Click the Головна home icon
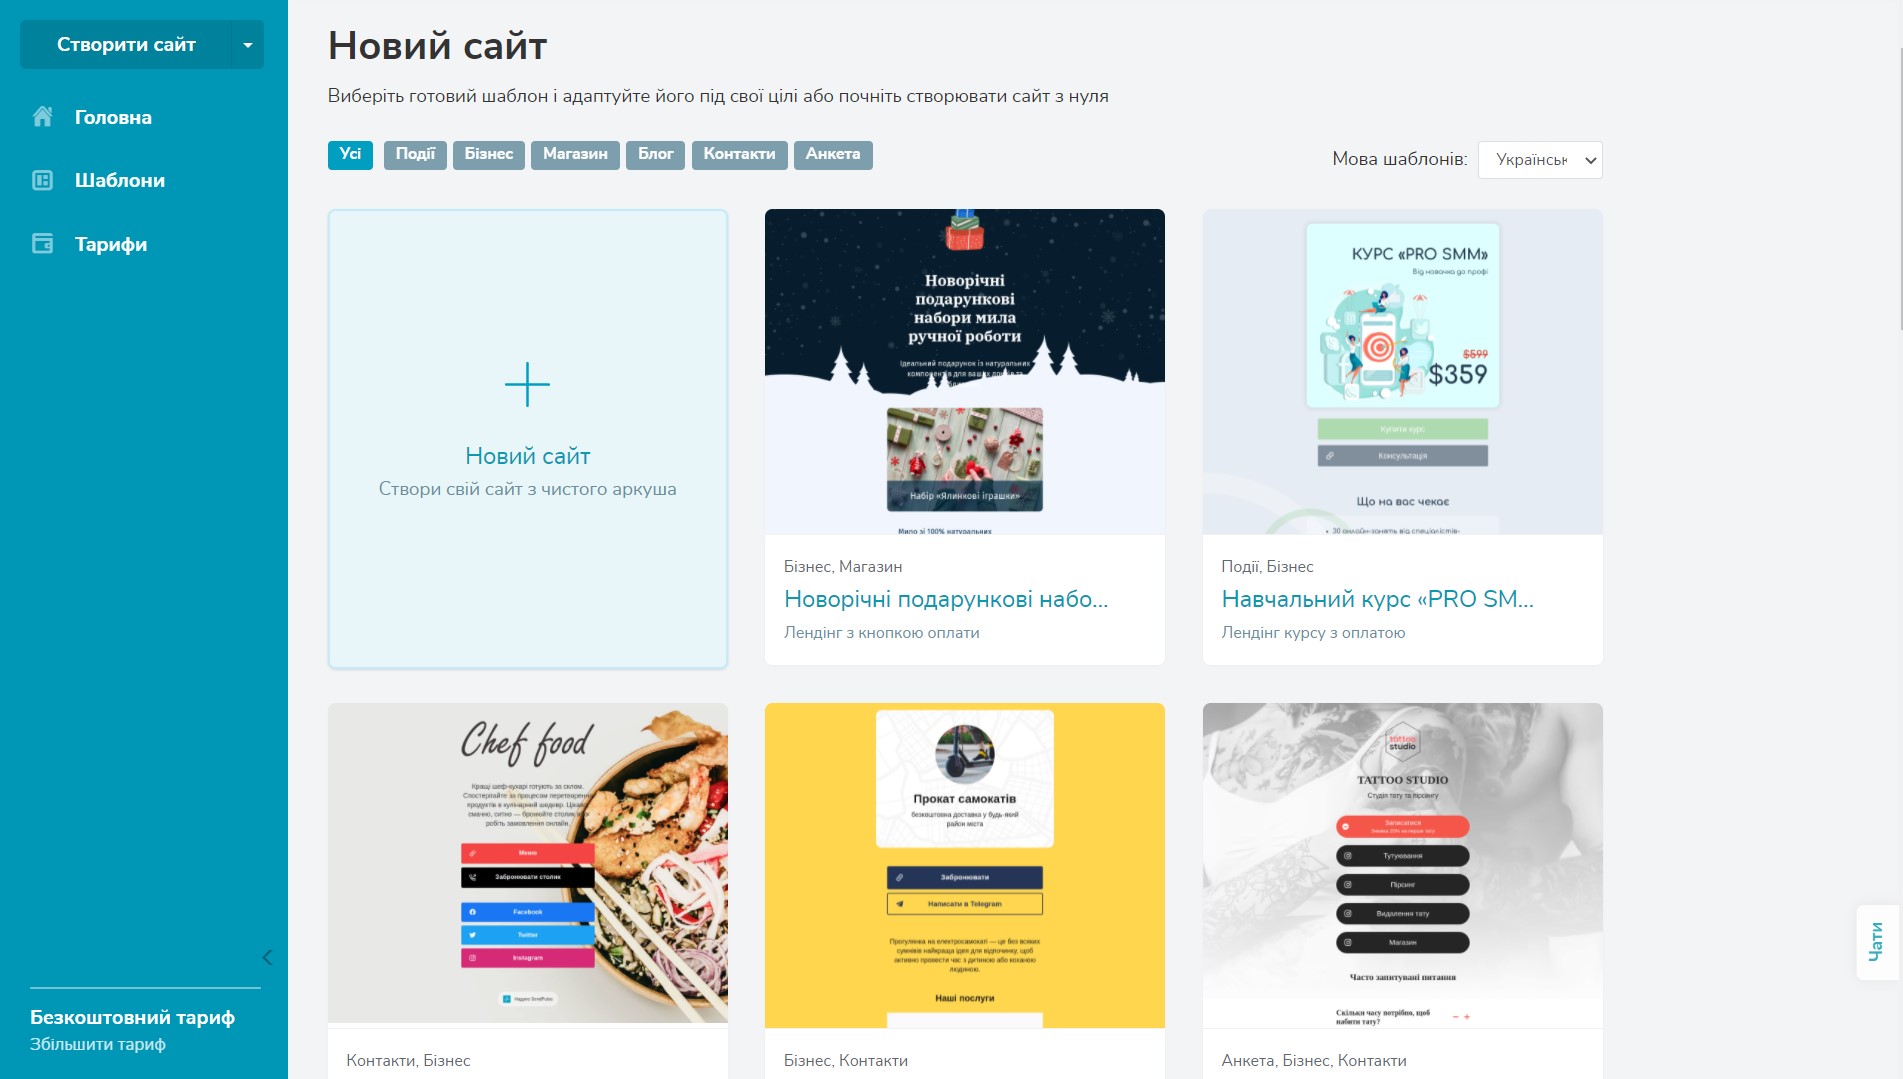The width and height of the screenshot is (1903, 1079). [x=42, y=117]
